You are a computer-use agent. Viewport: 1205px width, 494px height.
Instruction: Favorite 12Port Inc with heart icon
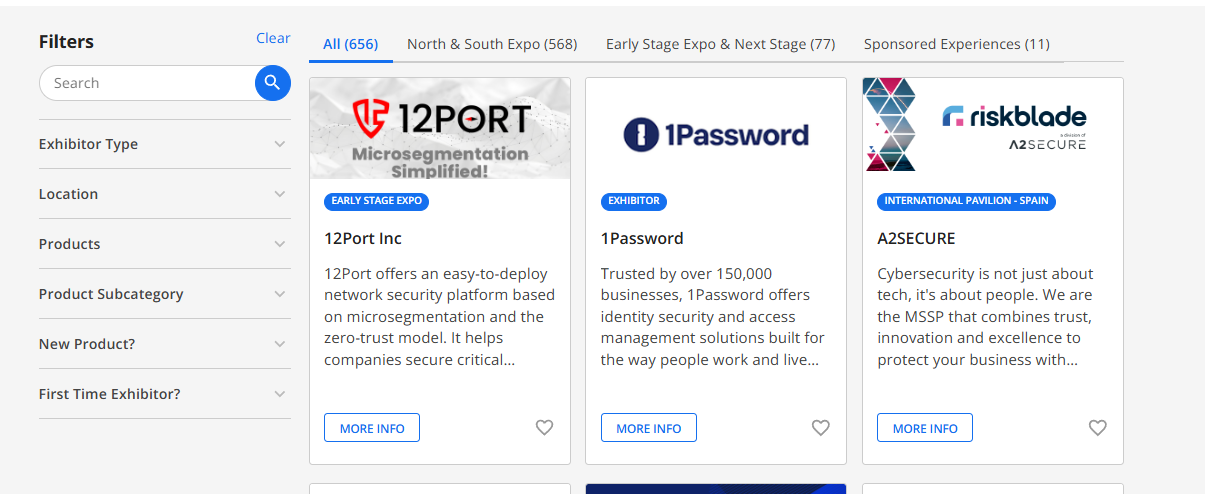(x=544, y=428)
